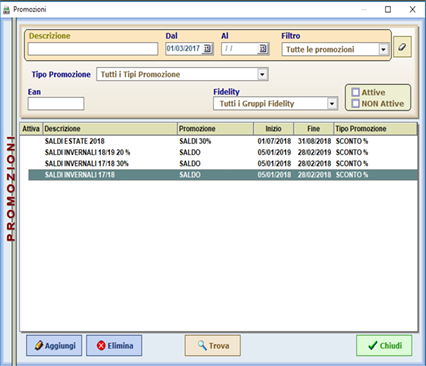Focus the Ean input field

pyautogui.click(x=56, y=104)
